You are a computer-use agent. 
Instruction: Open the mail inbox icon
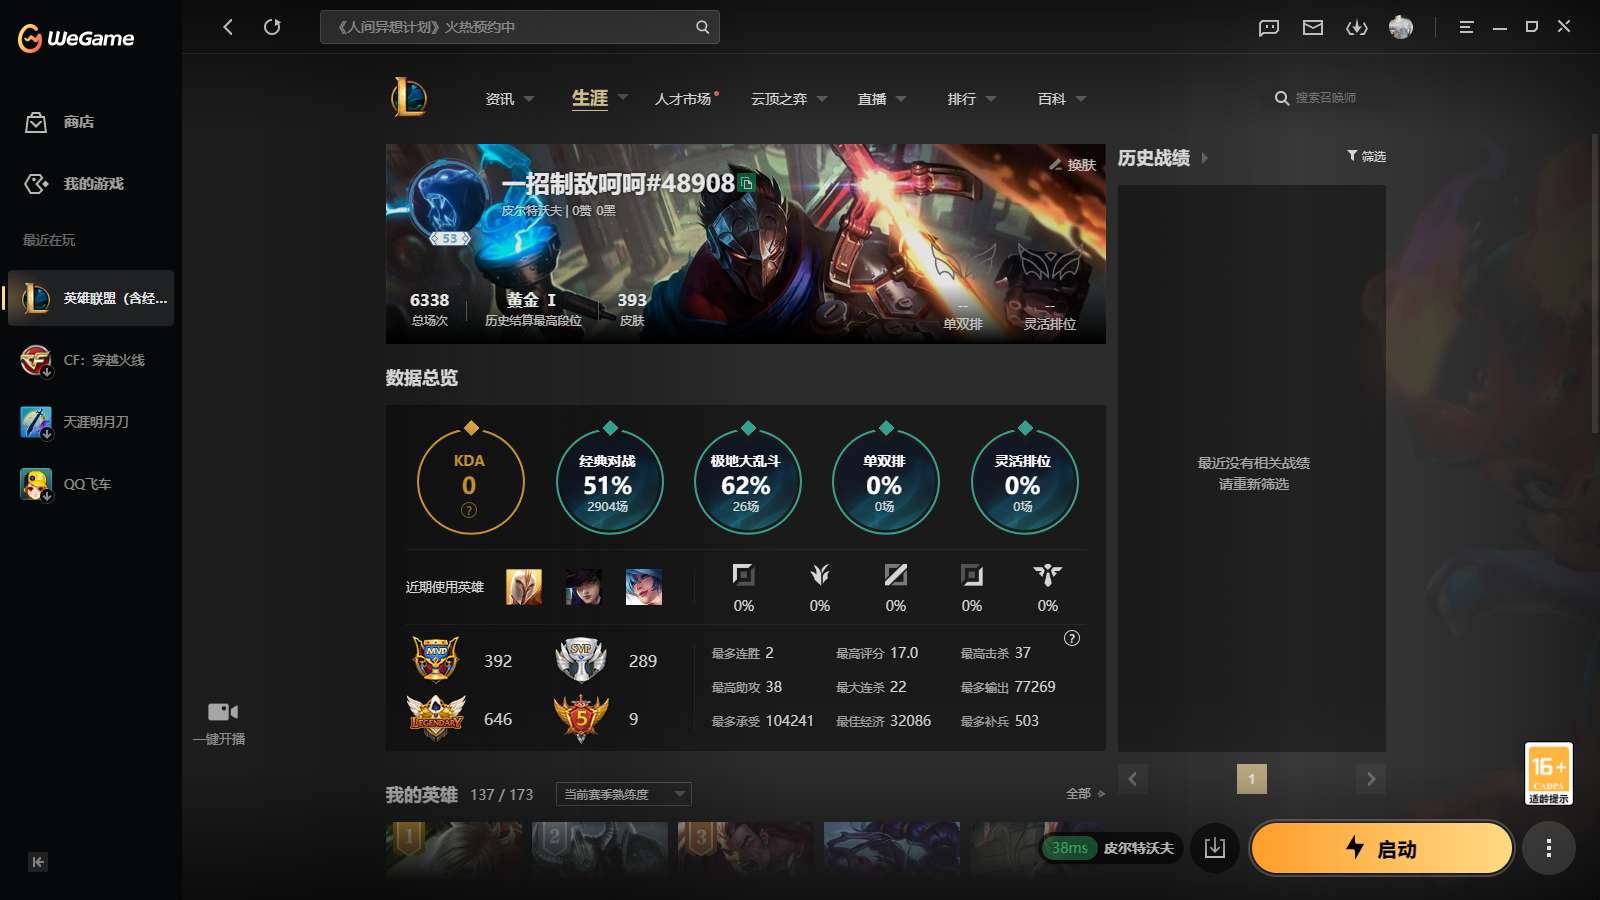coord(1313,27)
